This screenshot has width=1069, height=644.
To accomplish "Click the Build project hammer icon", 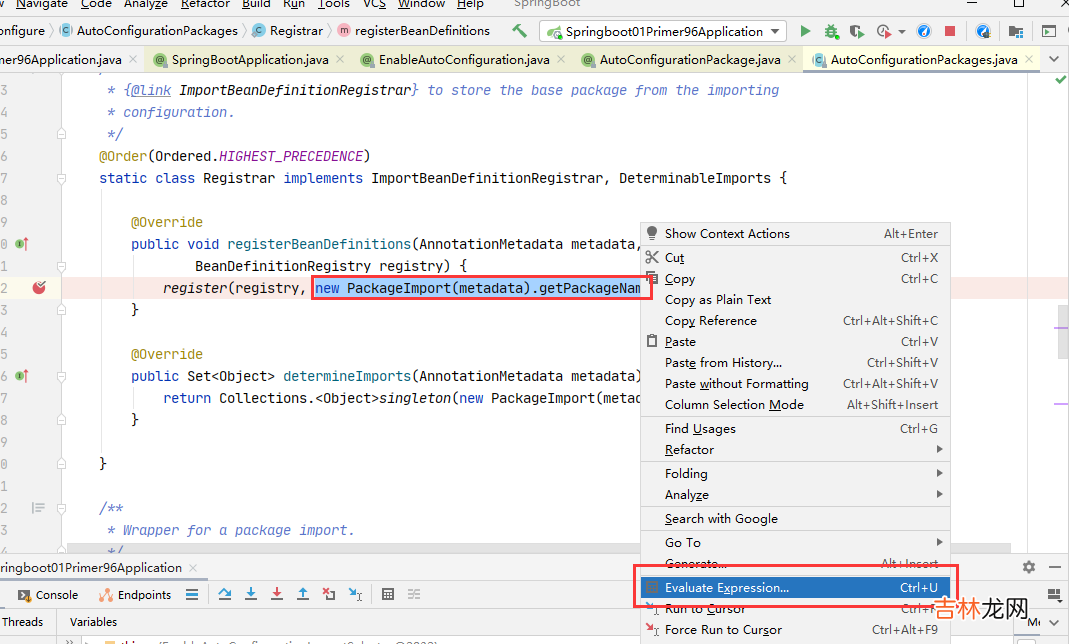I will point(519,32).
